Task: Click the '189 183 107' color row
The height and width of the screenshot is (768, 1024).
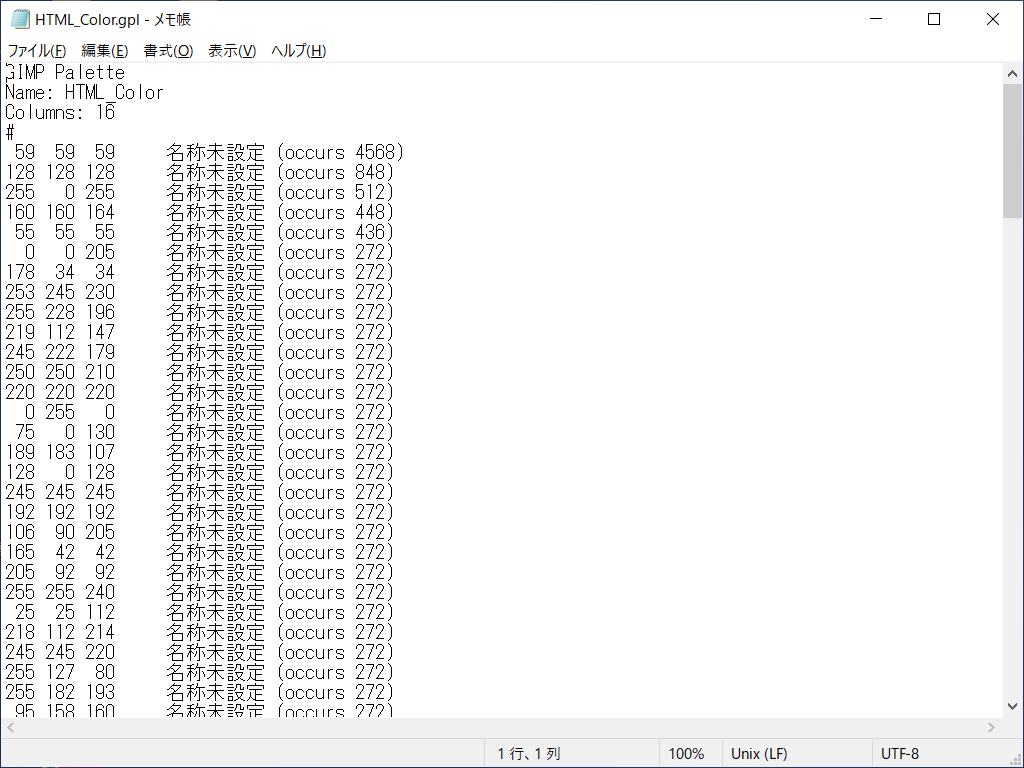Action: [200, 453]
